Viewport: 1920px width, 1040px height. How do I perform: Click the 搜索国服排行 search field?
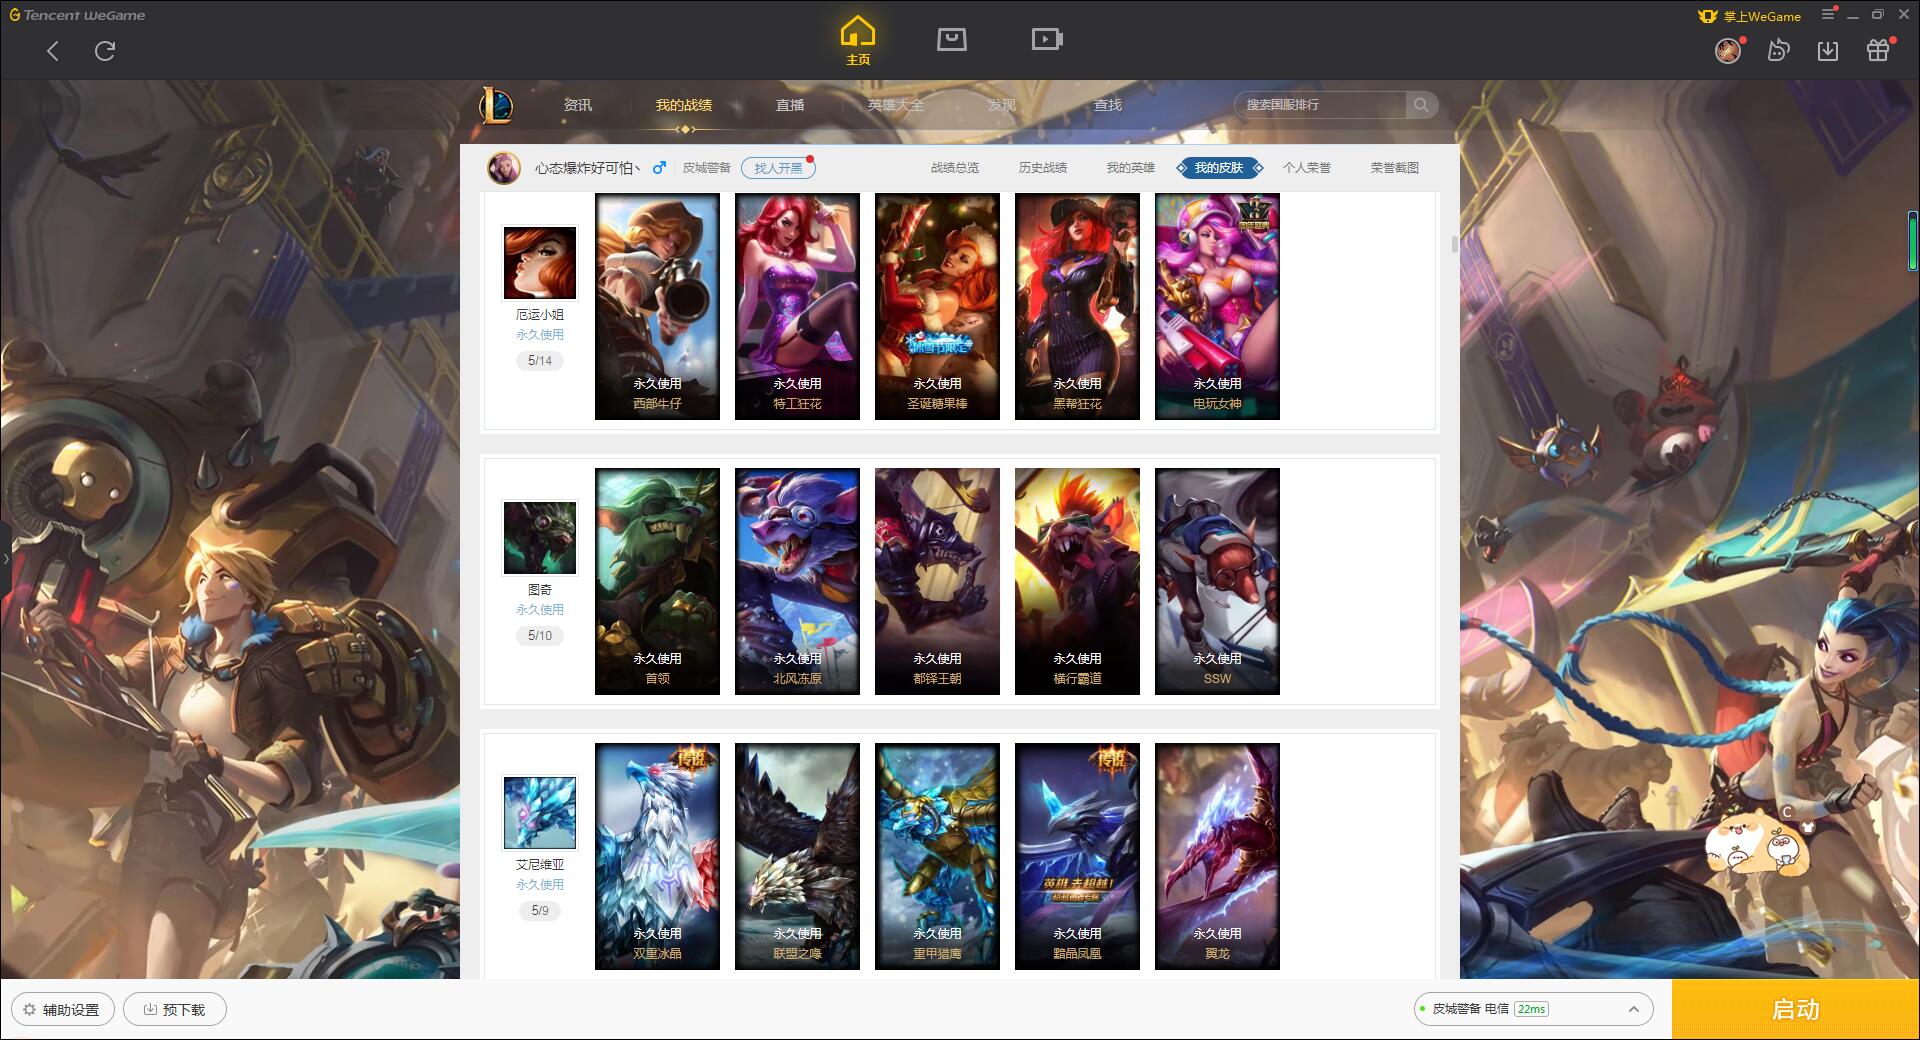coord(1322,105)
